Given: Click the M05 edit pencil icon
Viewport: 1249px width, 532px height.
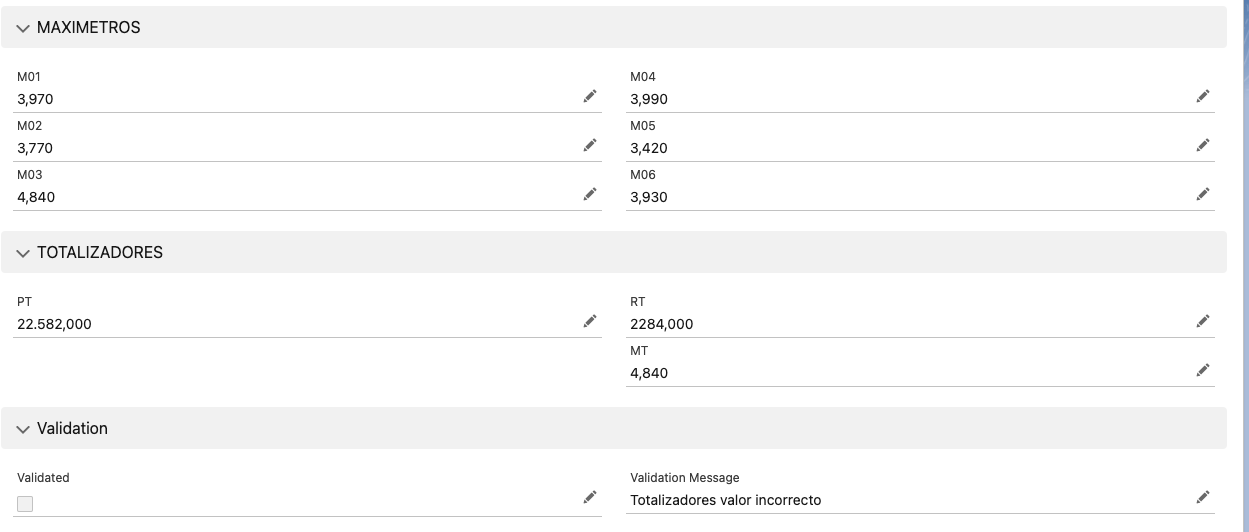Looking at the screenshot, I should point(1203,145).
